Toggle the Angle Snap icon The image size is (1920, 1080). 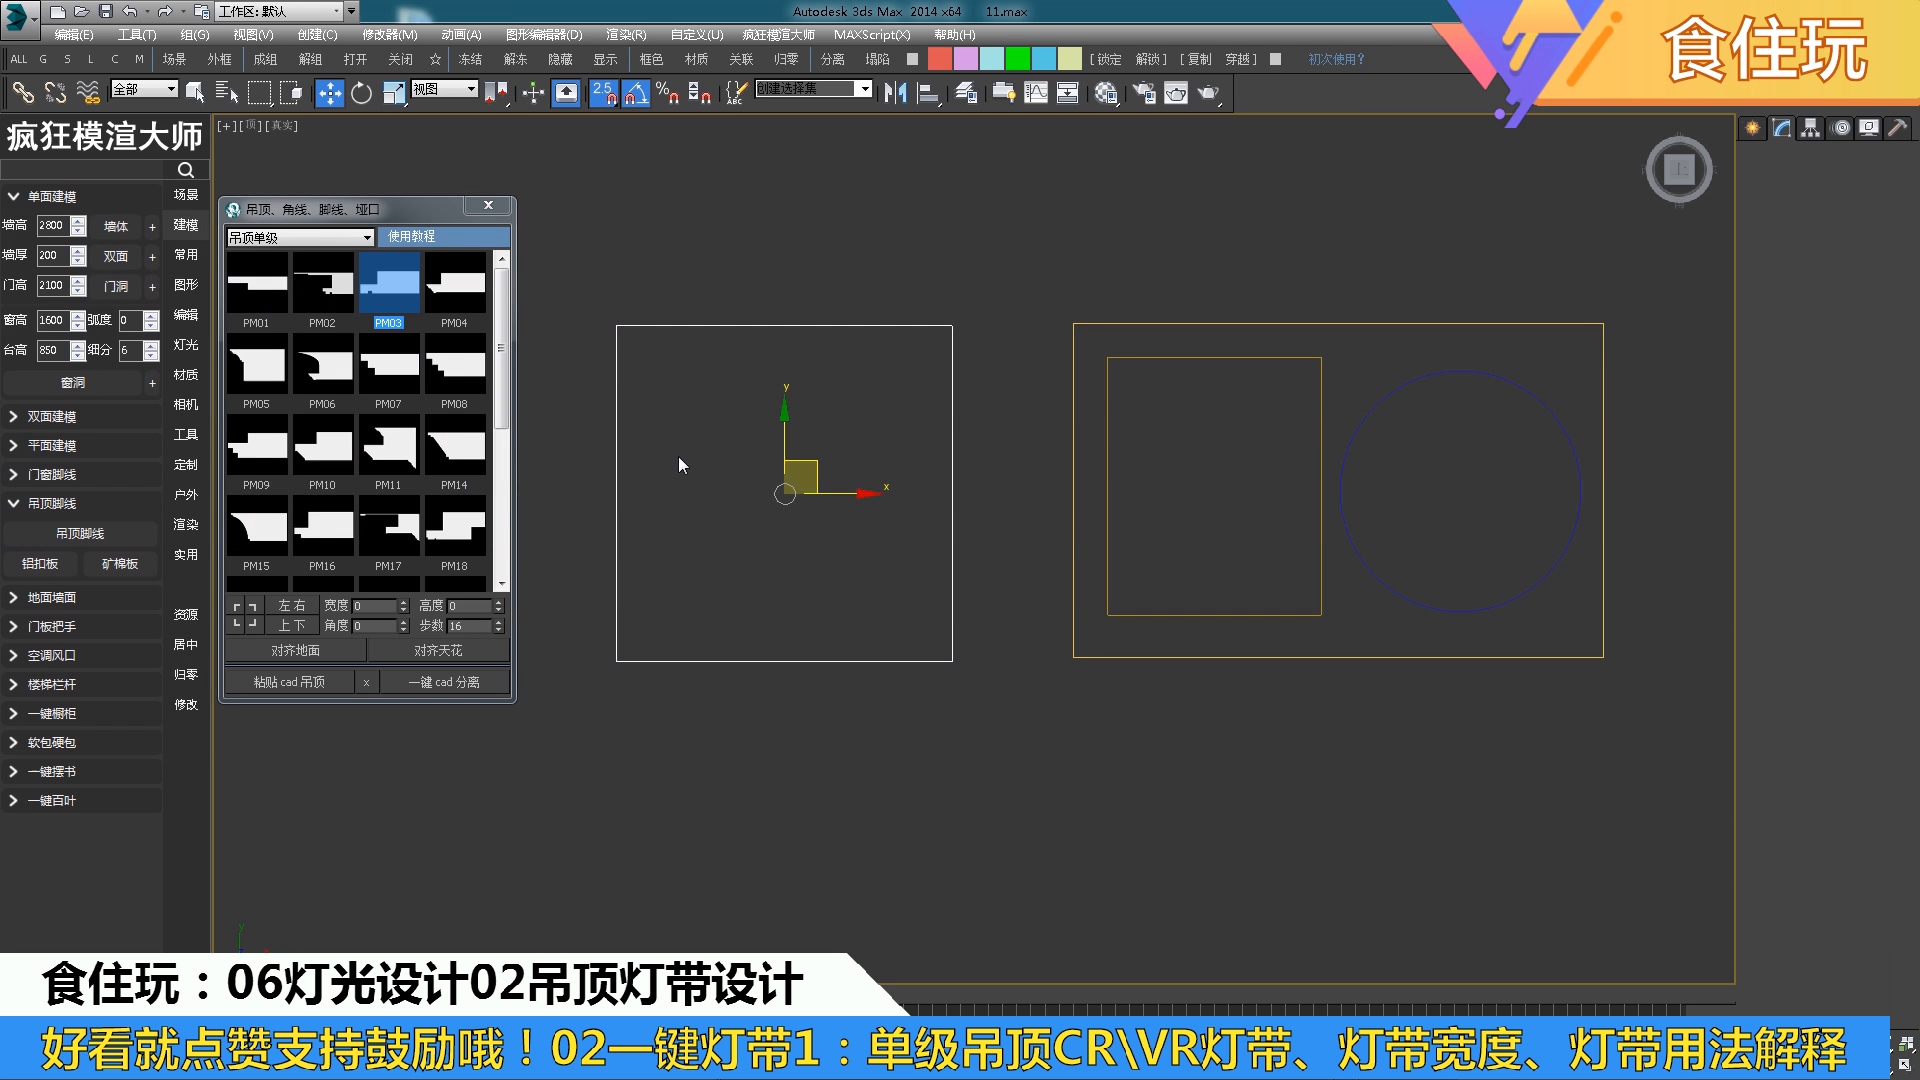pos(636,93)
